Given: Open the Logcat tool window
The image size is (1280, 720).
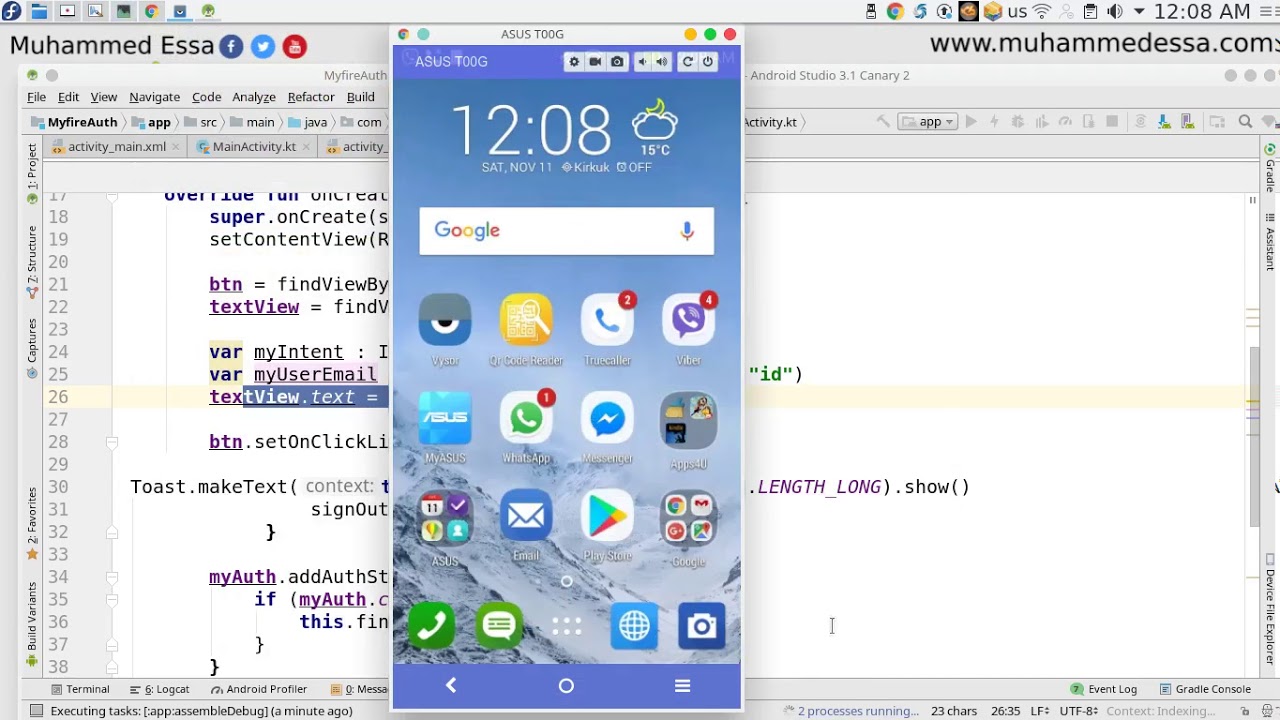Looking at the screenshot, I should point(160,689).
